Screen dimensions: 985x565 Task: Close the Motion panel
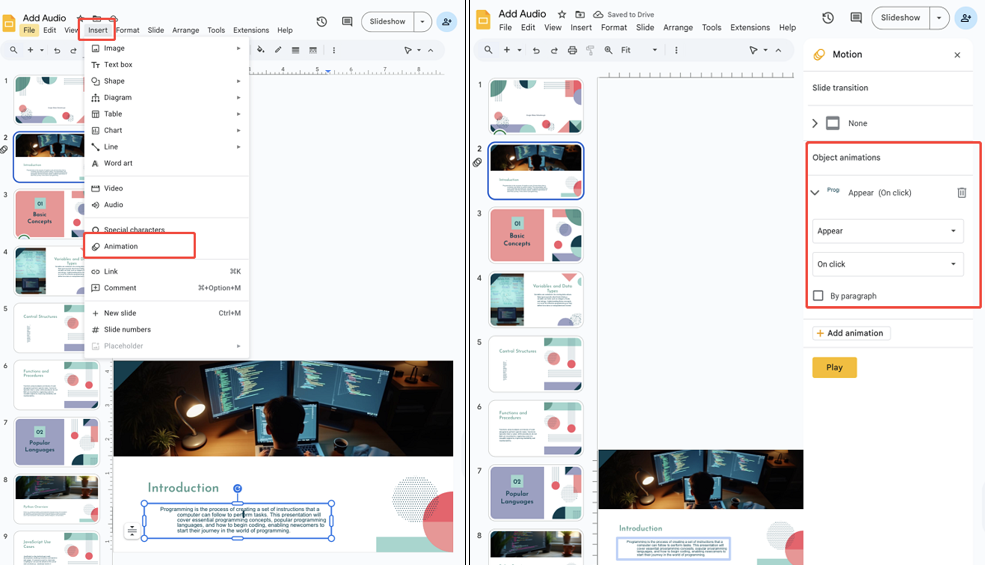tap(957, 55)
